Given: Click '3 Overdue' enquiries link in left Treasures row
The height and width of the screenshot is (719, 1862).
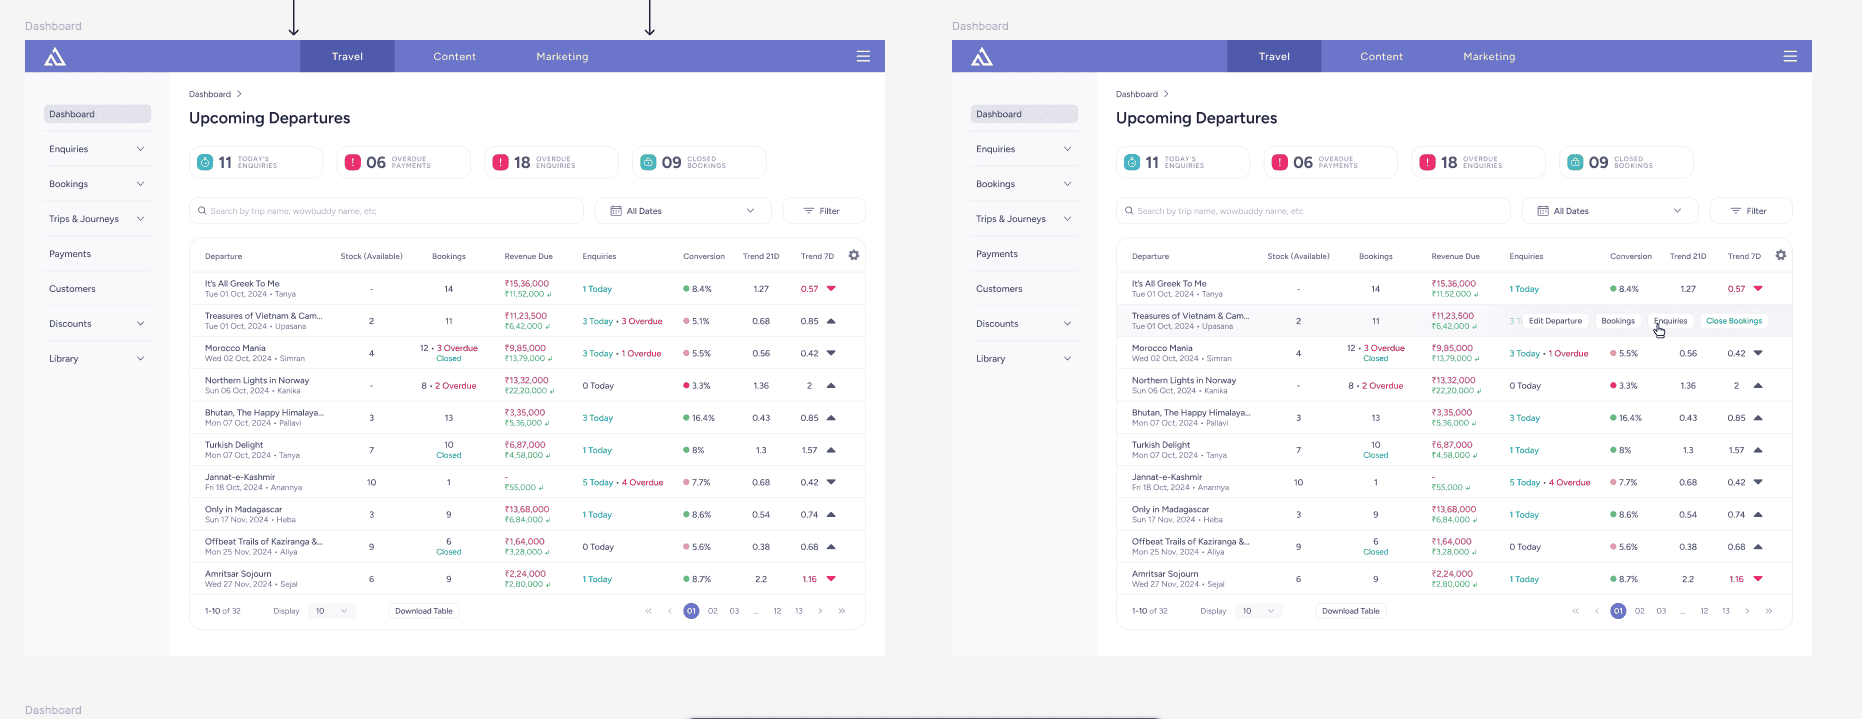Looking at the screenshot, I should click(x=642, y=321).
